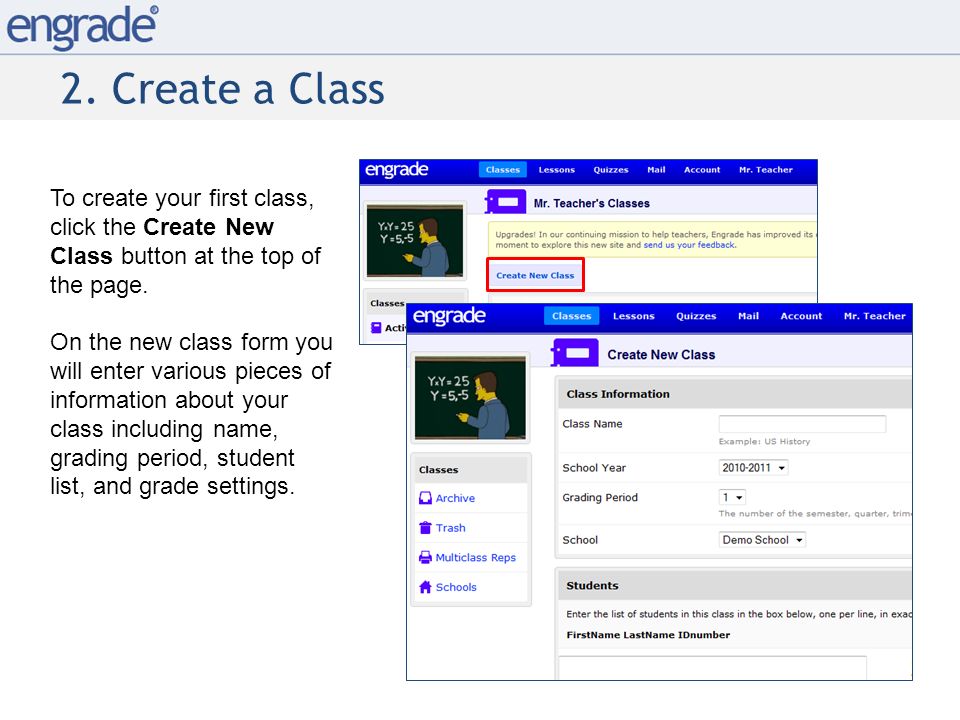Select Classes tab in back window
The width and height of the screenshot is (960, 720).
point(503,170)
